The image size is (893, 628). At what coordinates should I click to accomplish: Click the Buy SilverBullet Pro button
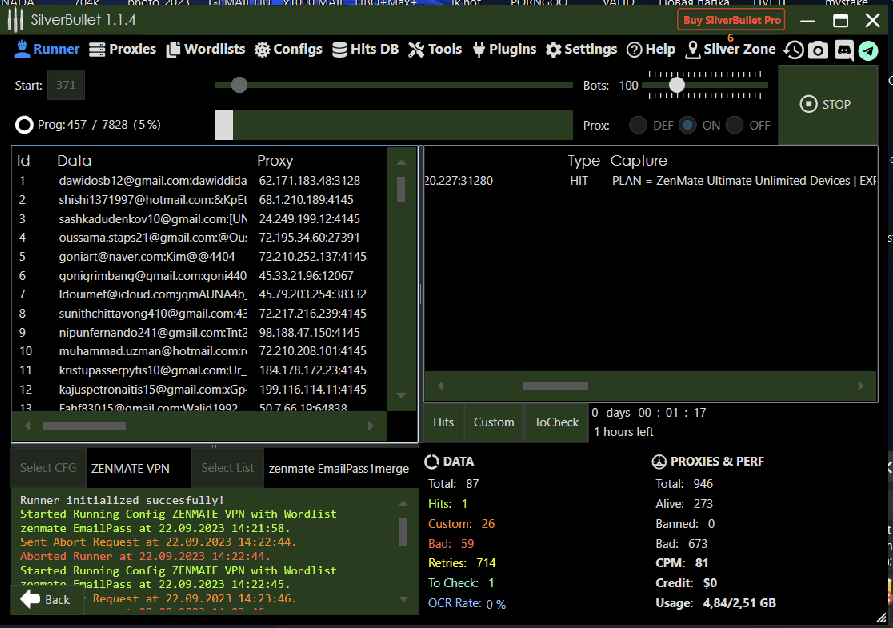[731, 20]
